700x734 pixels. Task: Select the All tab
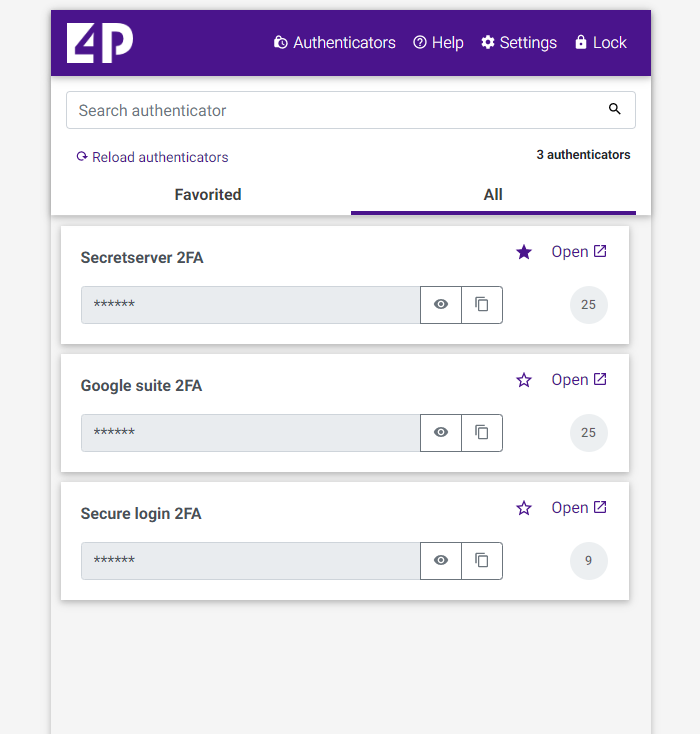pyautogui.click(x=493, y=195)
